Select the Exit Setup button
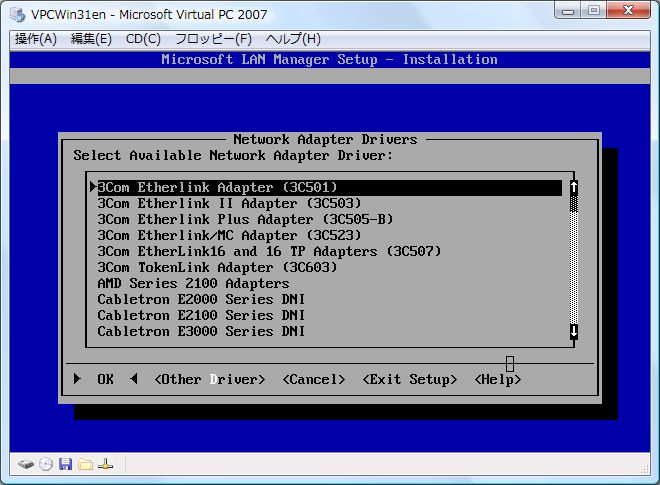This screenshot has width=660, height=485. (x=410, y=379)
